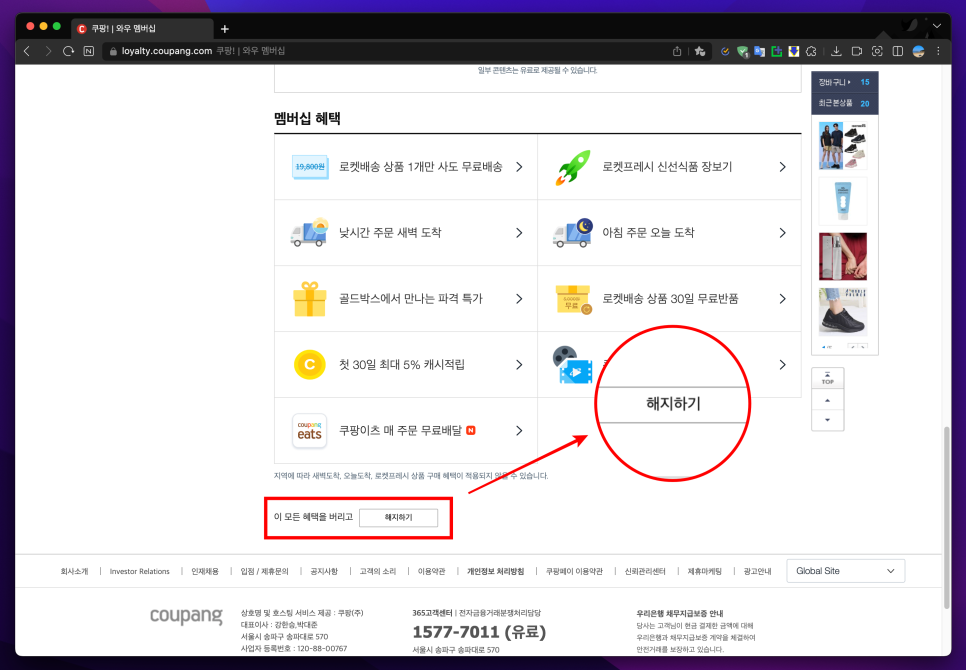This screenshot has height=670, width=966.
Task: Click the green plus-square extension icon
Action: (777, 52)
